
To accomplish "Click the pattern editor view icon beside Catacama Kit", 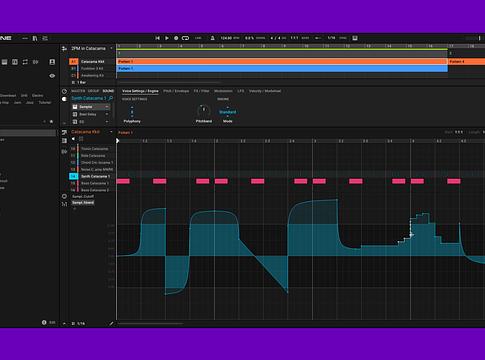I will [x=64, y=133].
